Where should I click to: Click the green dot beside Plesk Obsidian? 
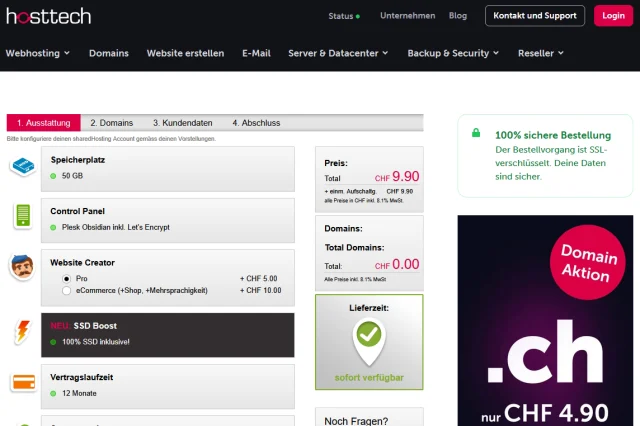coord(53,227)
